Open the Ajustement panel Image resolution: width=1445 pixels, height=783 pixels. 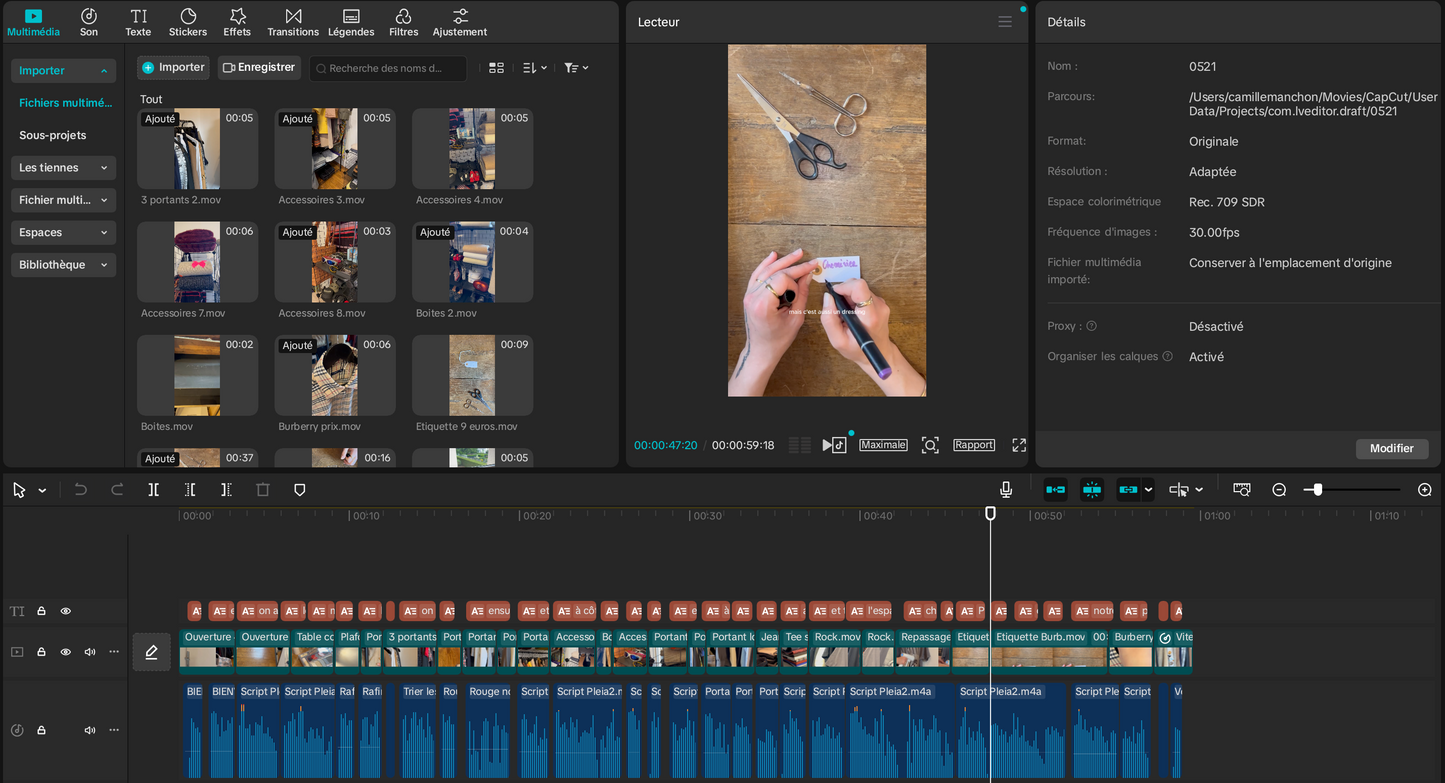(460, 22)
